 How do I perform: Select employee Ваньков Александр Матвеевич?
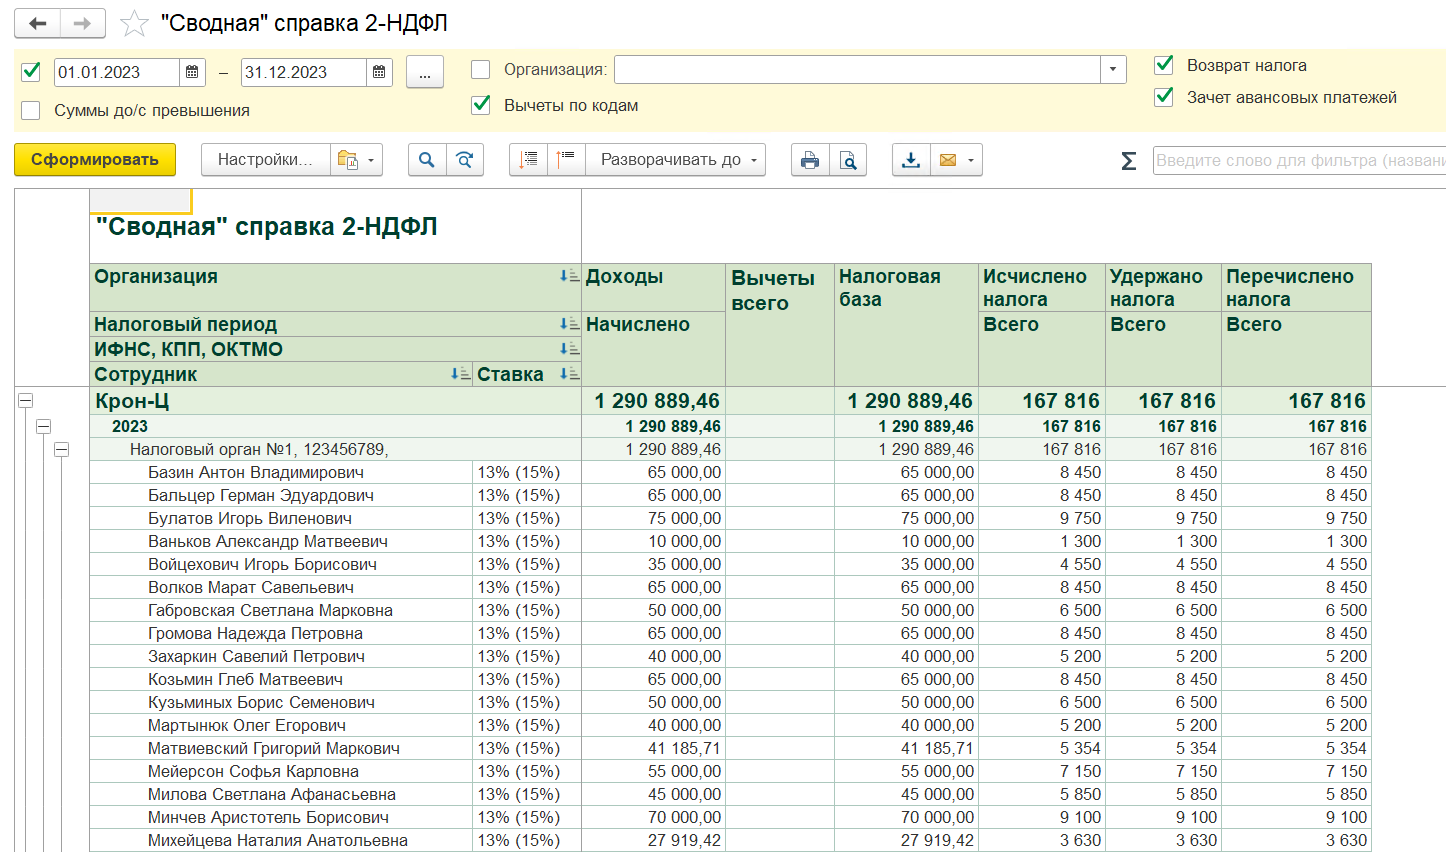(268, 541)
